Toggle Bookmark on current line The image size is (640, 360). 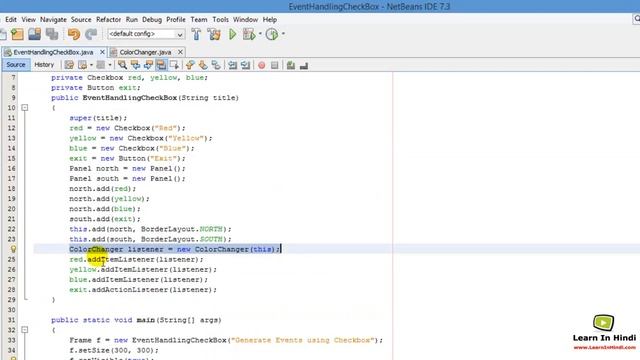pos(216,65)
